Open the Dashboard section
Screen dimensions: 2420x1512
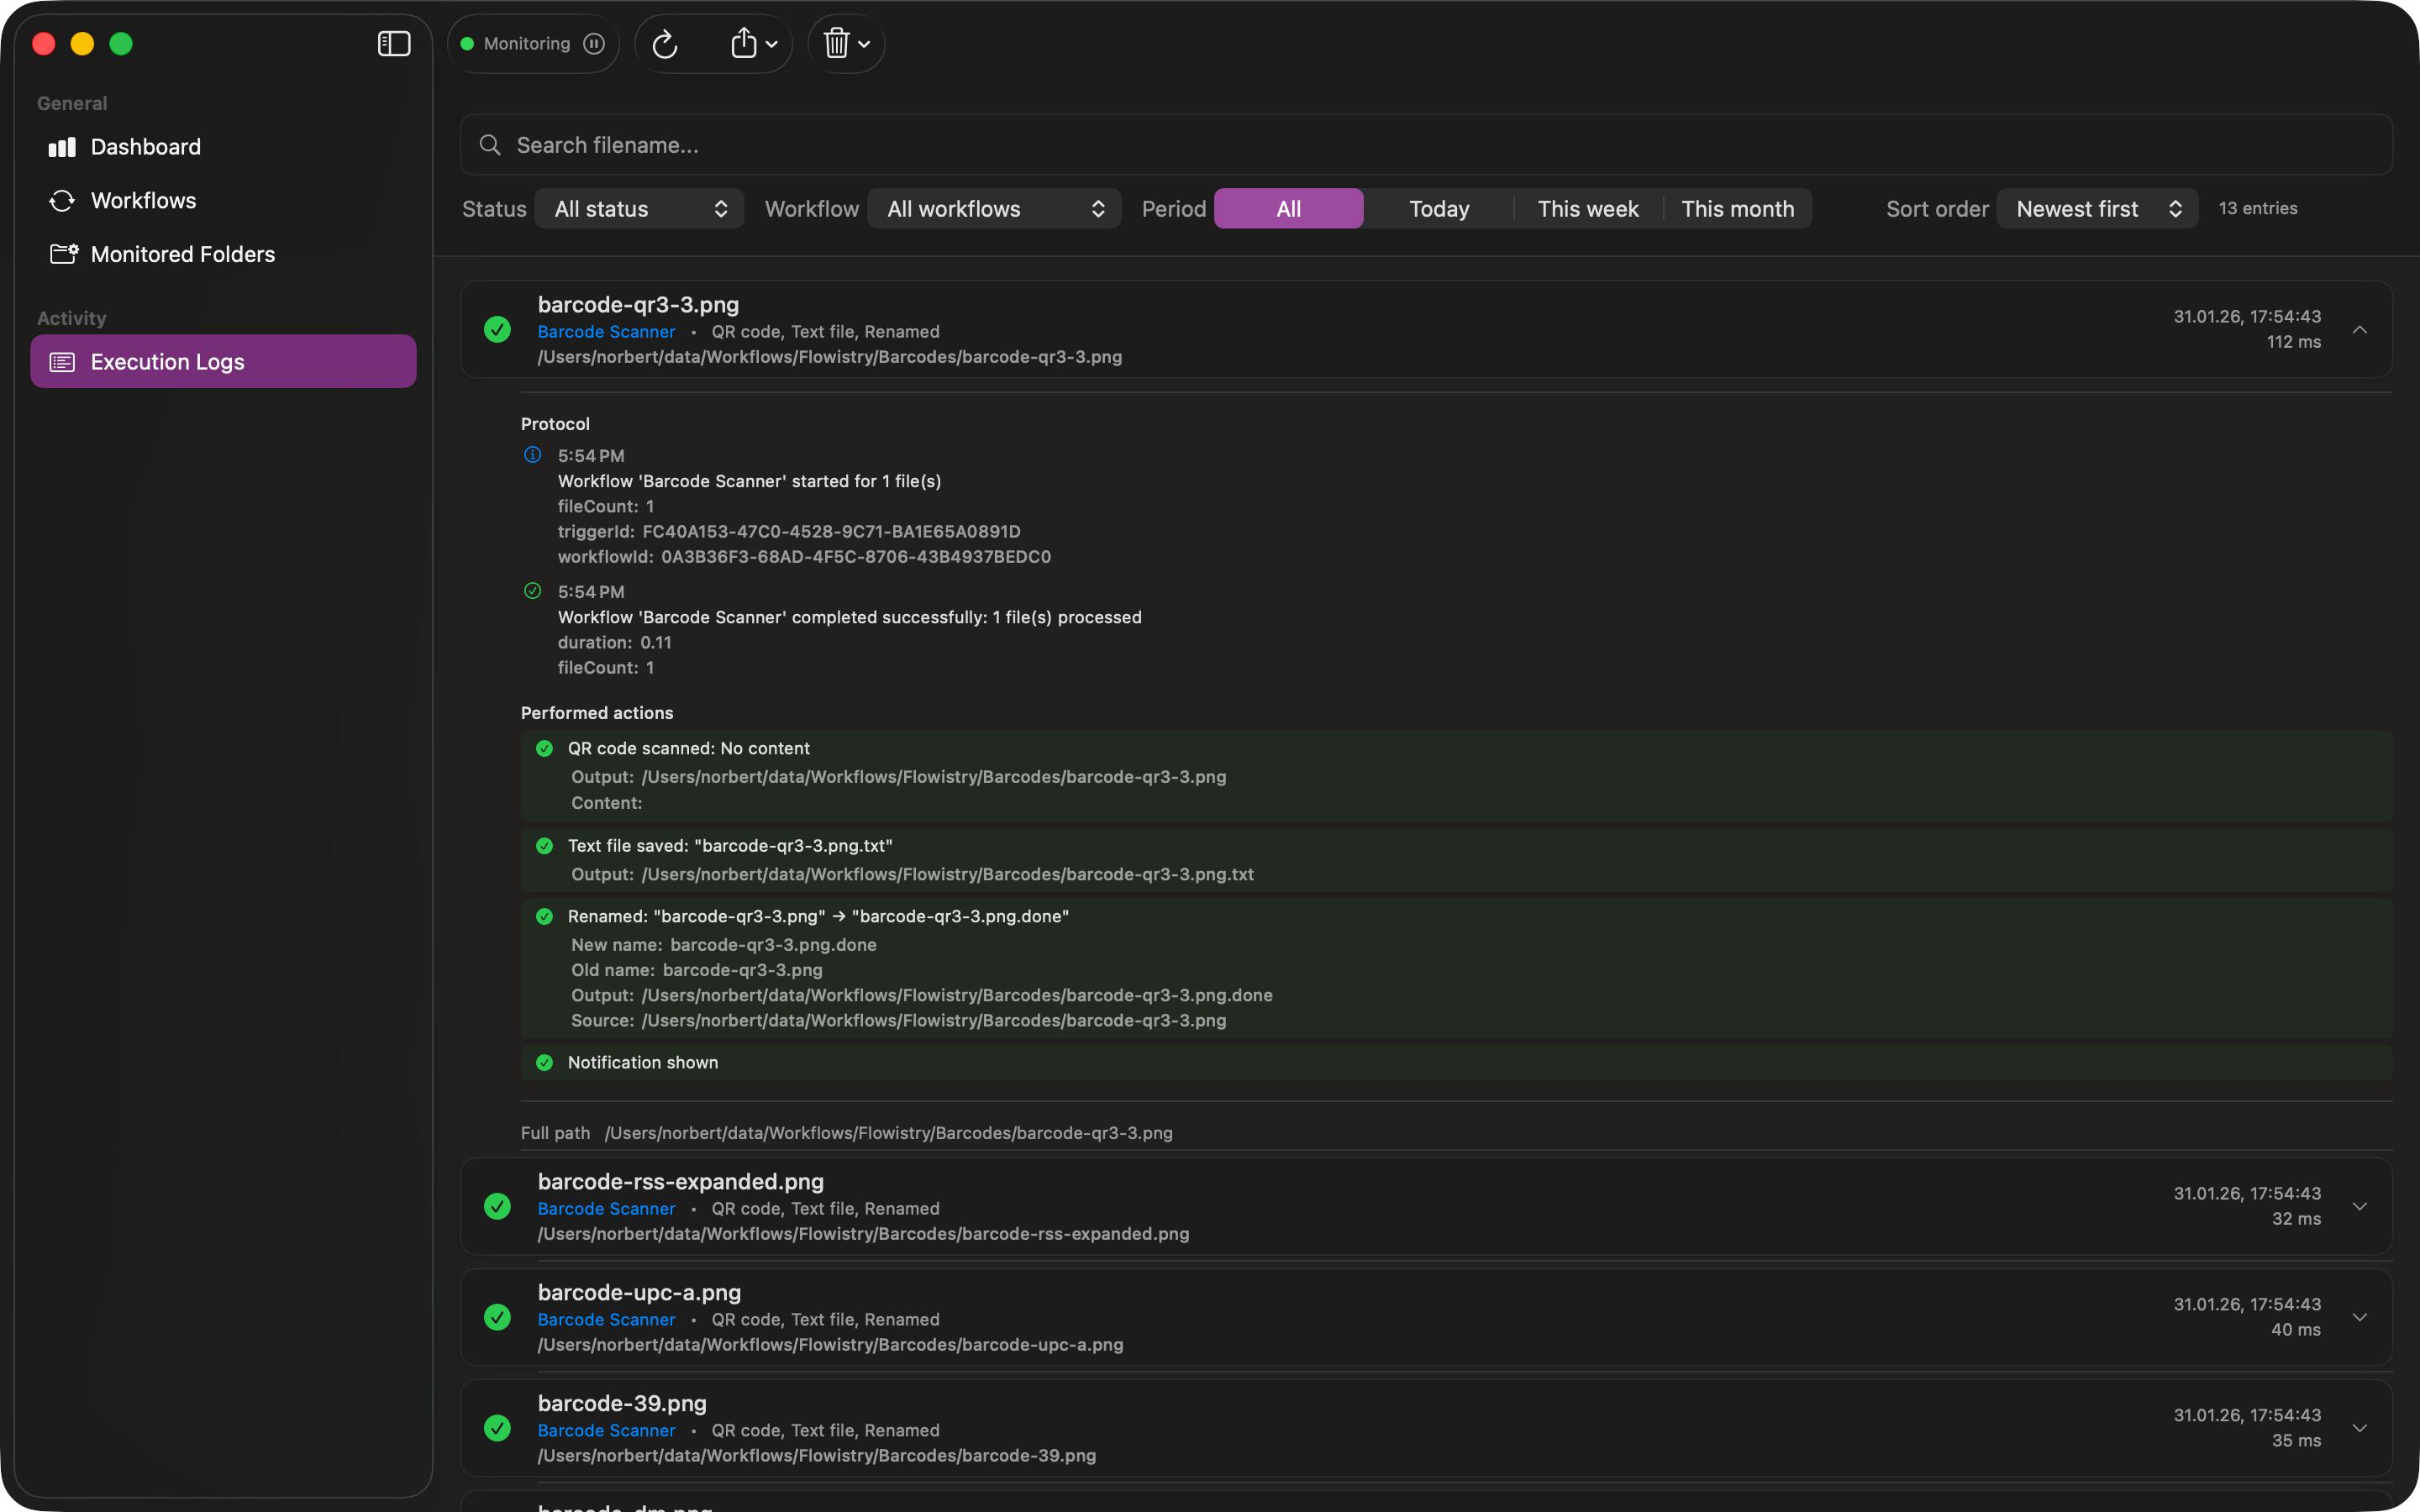pos(223,147)
